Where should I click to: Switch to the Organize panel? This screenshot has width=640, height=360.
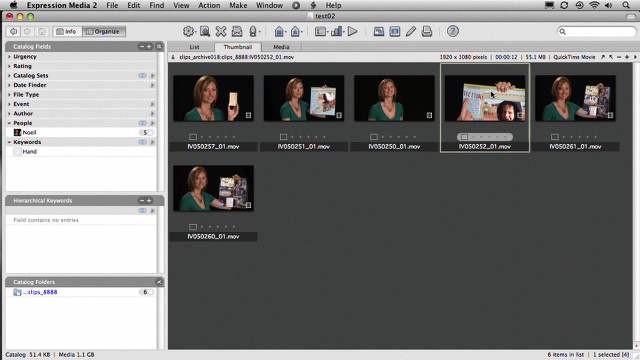(104, 31)
